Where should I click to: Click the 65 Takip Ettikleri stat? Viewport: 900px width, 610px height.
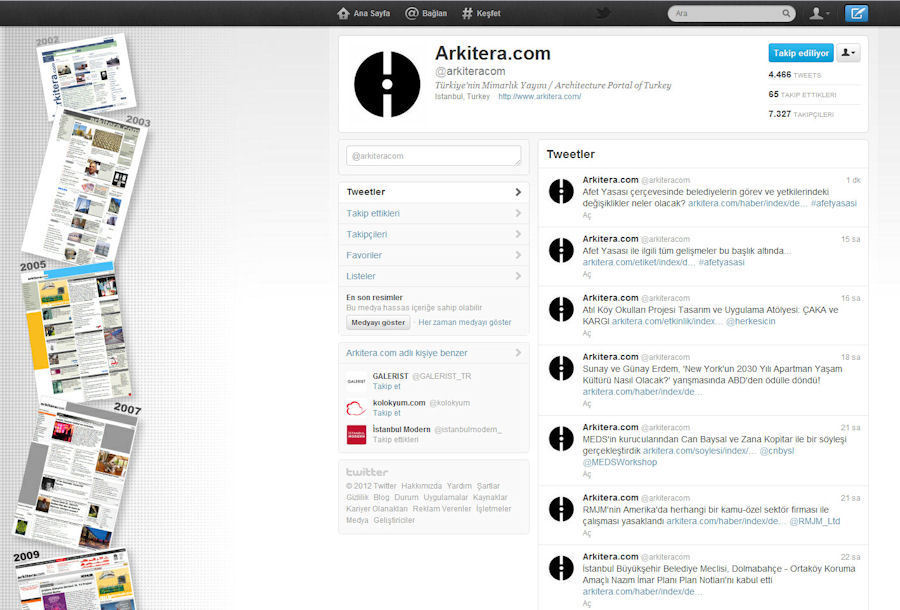tap(802, 94)
